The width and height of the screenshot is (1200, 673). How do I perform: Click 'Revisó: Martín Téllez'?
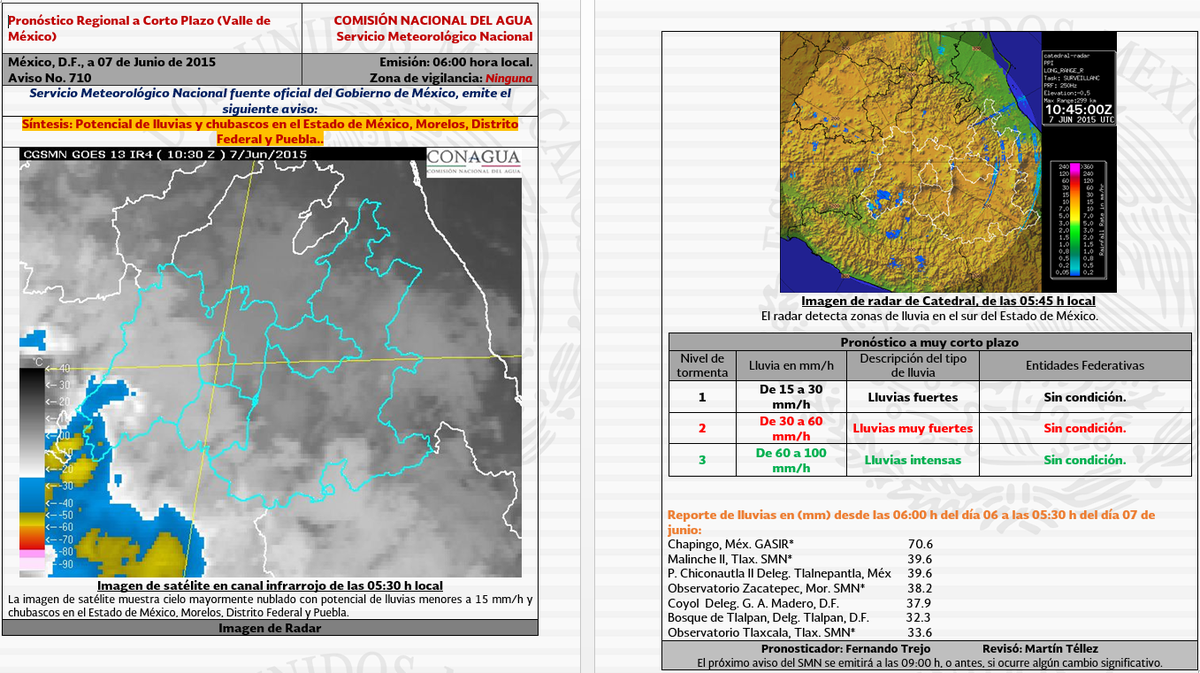tap(1040, 649)
